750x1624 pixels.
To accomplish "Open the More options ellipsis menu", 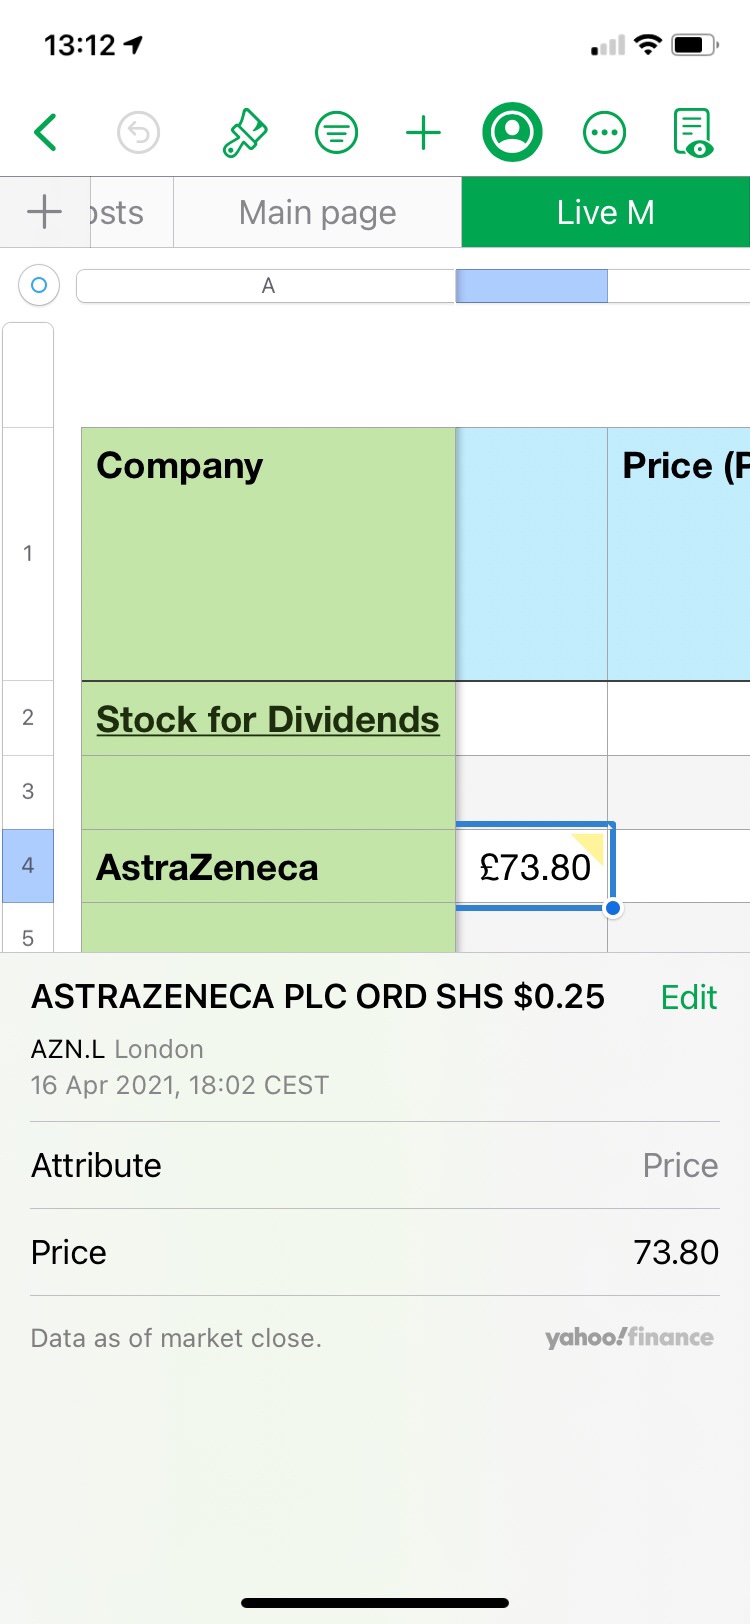I will click(x=604, y=132).
